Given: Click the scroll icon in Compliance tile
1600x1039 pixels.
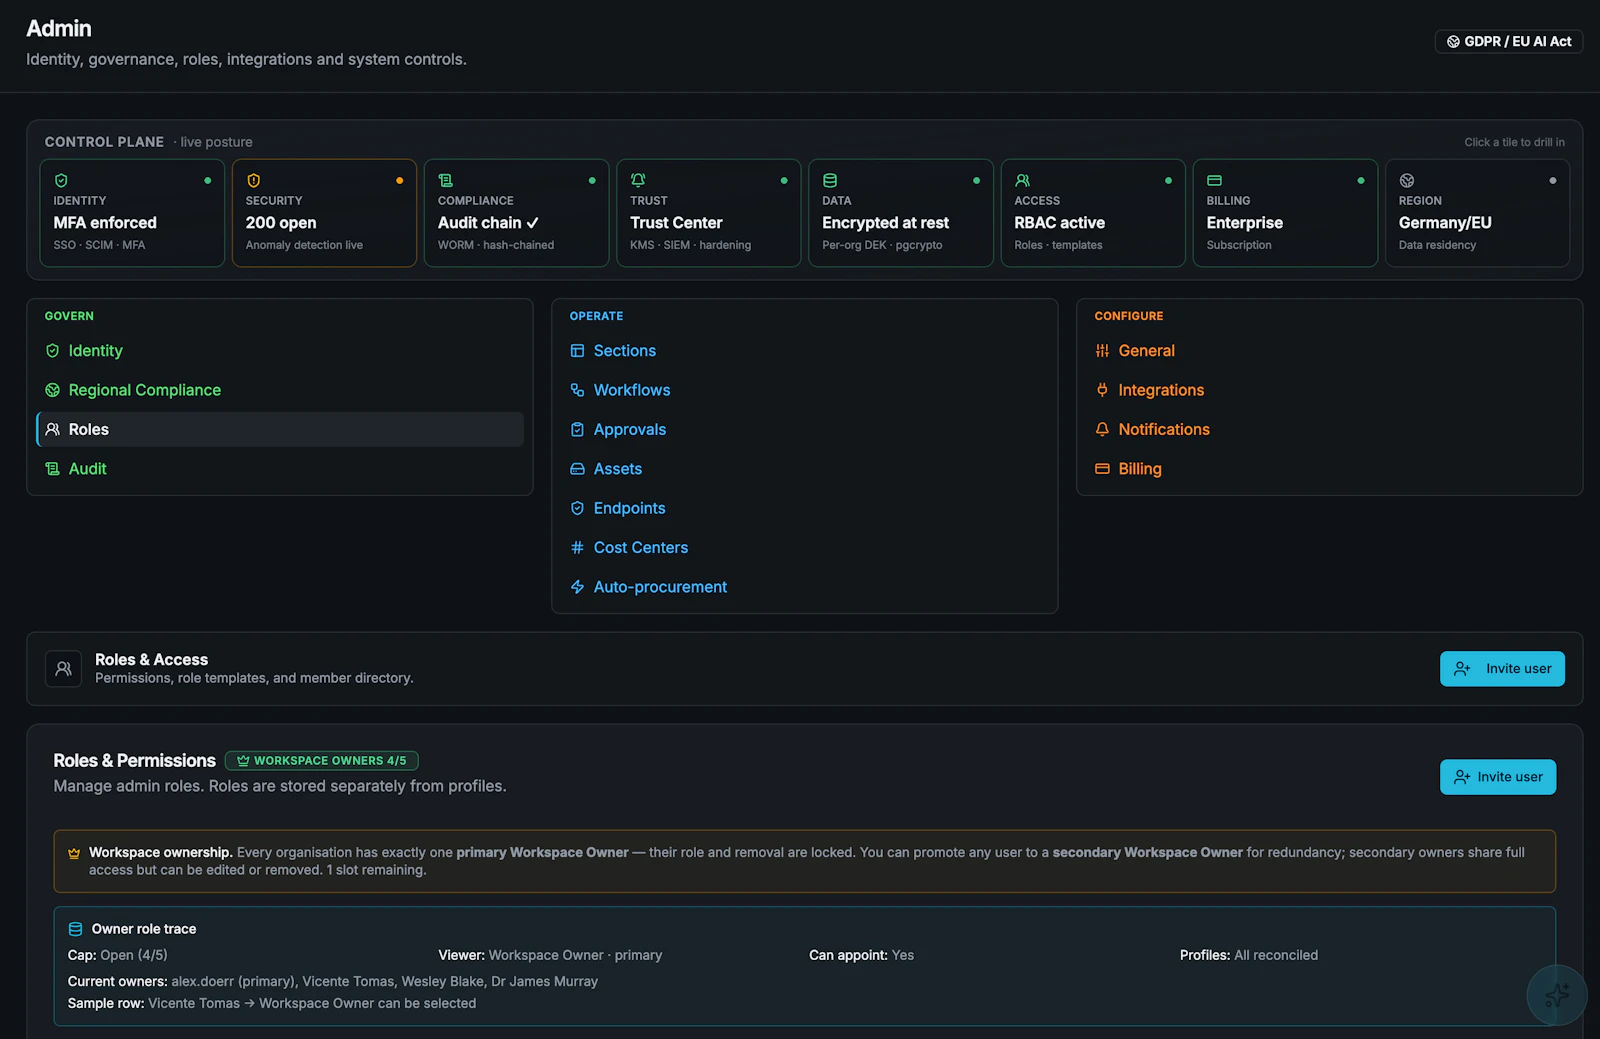Looking at the screenshot, I should pyautogui.click(x=445, y=181).
